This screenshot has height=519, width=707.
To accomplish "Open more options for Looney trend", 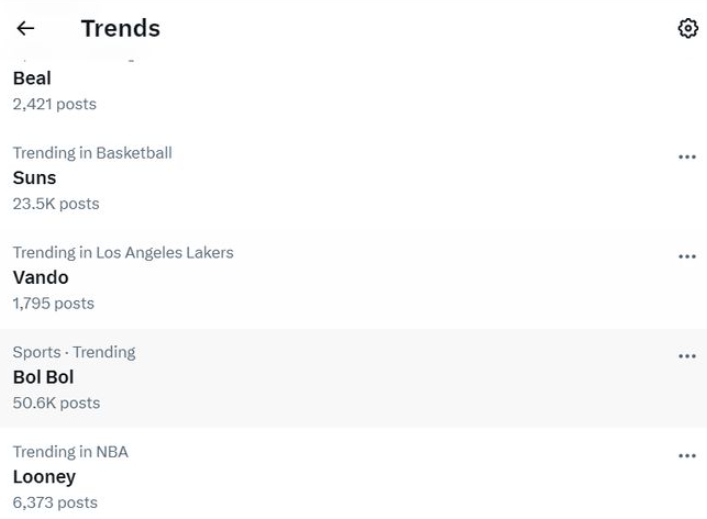I will [686, 456].
